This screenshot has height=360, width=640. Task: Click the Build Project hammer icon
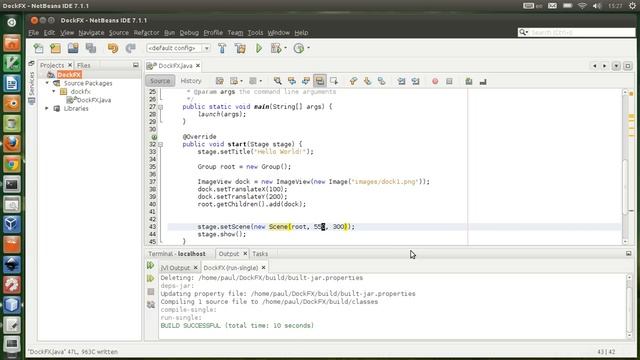tap(222, 48)
